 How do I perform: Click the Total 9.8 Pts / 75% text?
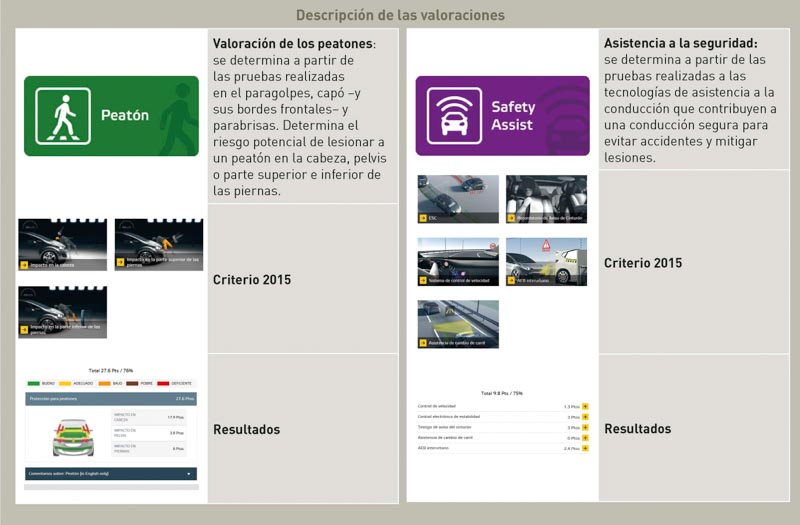click(502, 393)
